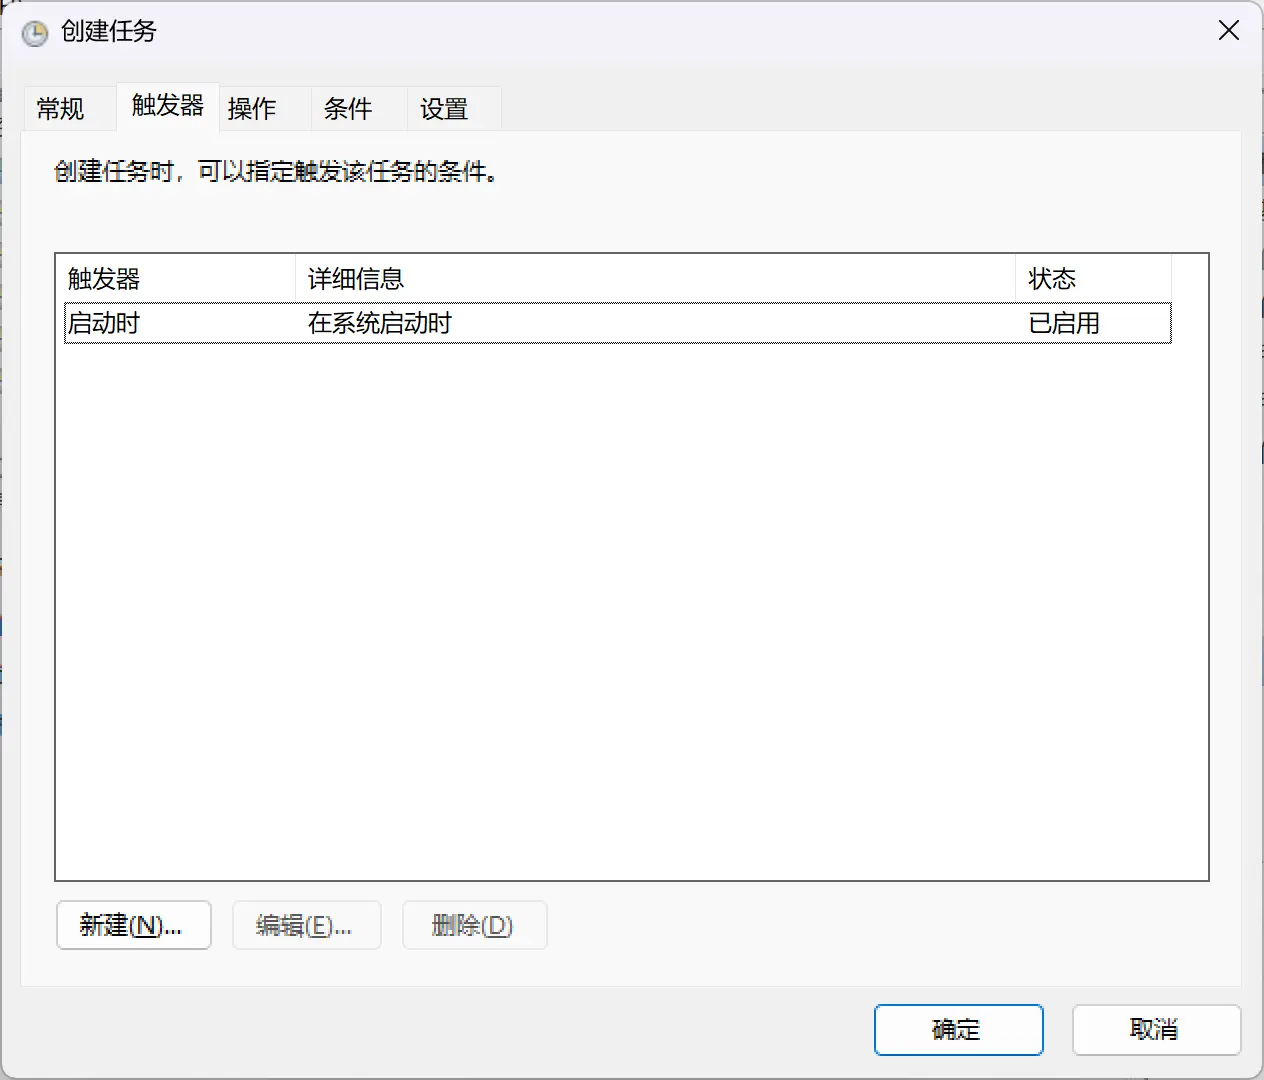Click the 已启用 status cell
This screenshot has height=1080, width=1264.
[x=1064, y=323]
